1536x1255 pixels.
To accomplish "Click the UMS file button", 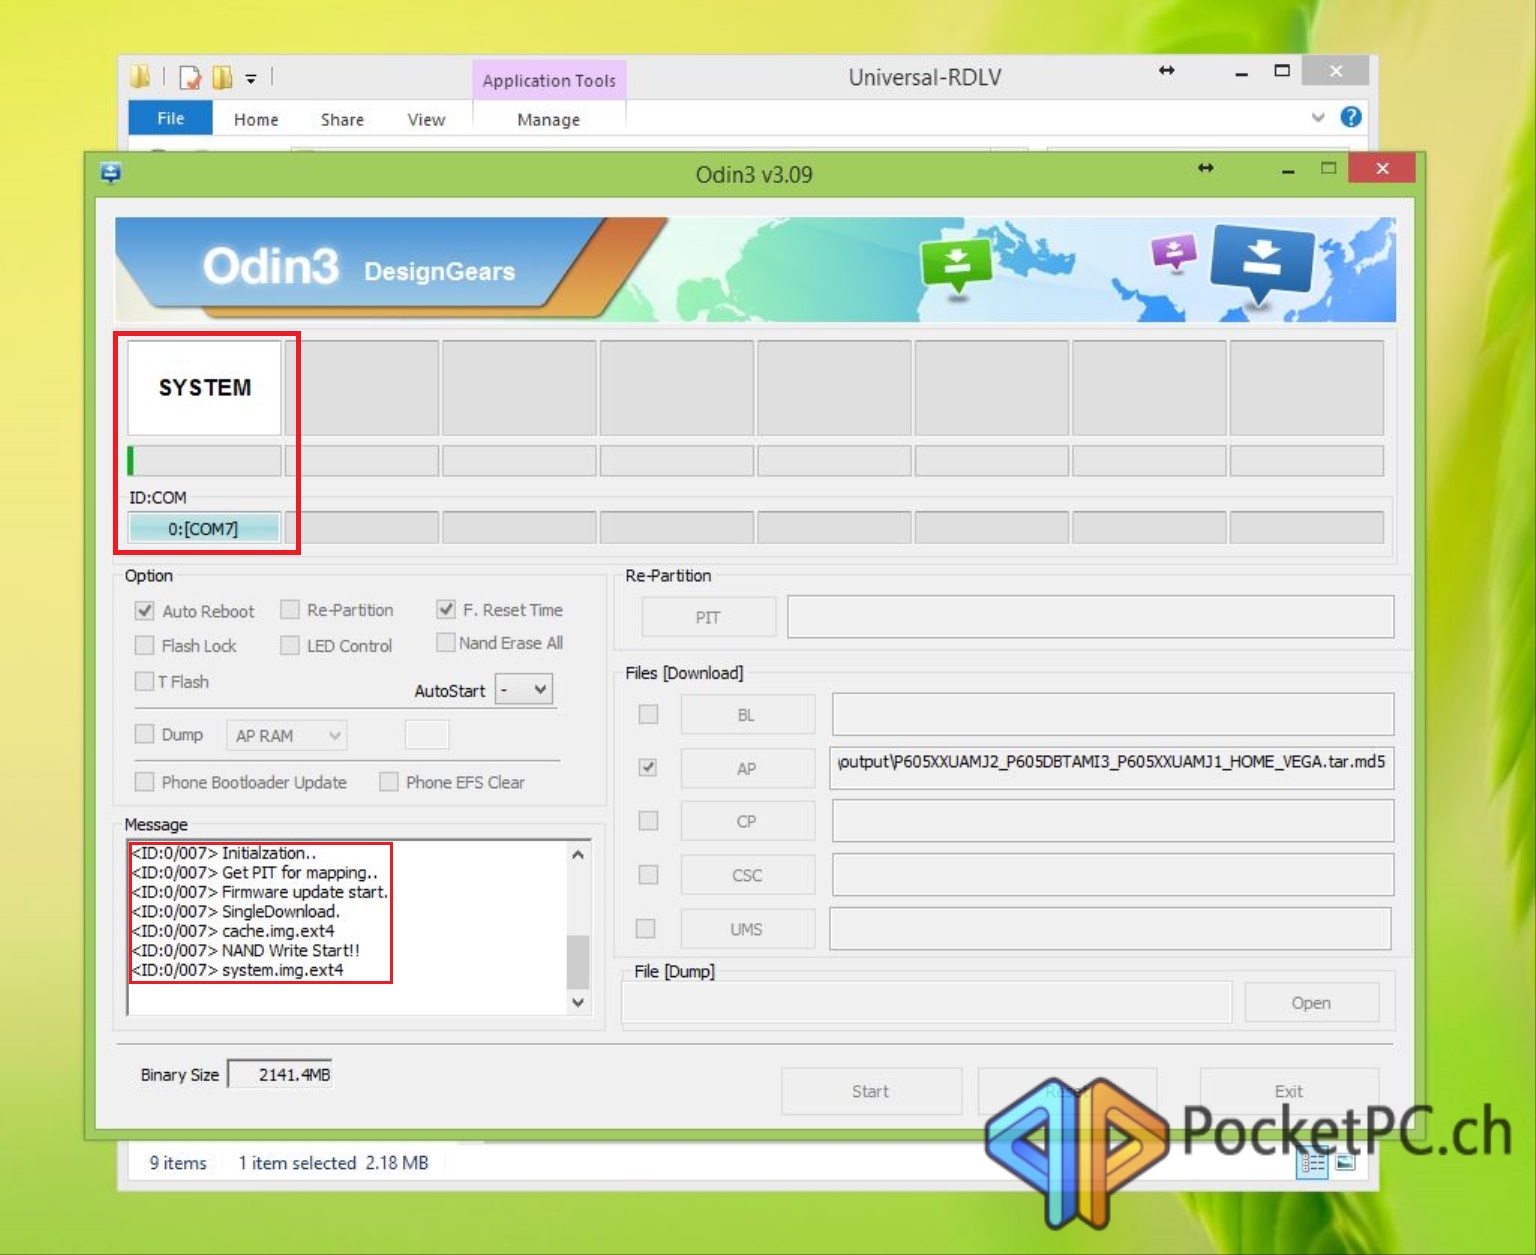I will [747, 929].
